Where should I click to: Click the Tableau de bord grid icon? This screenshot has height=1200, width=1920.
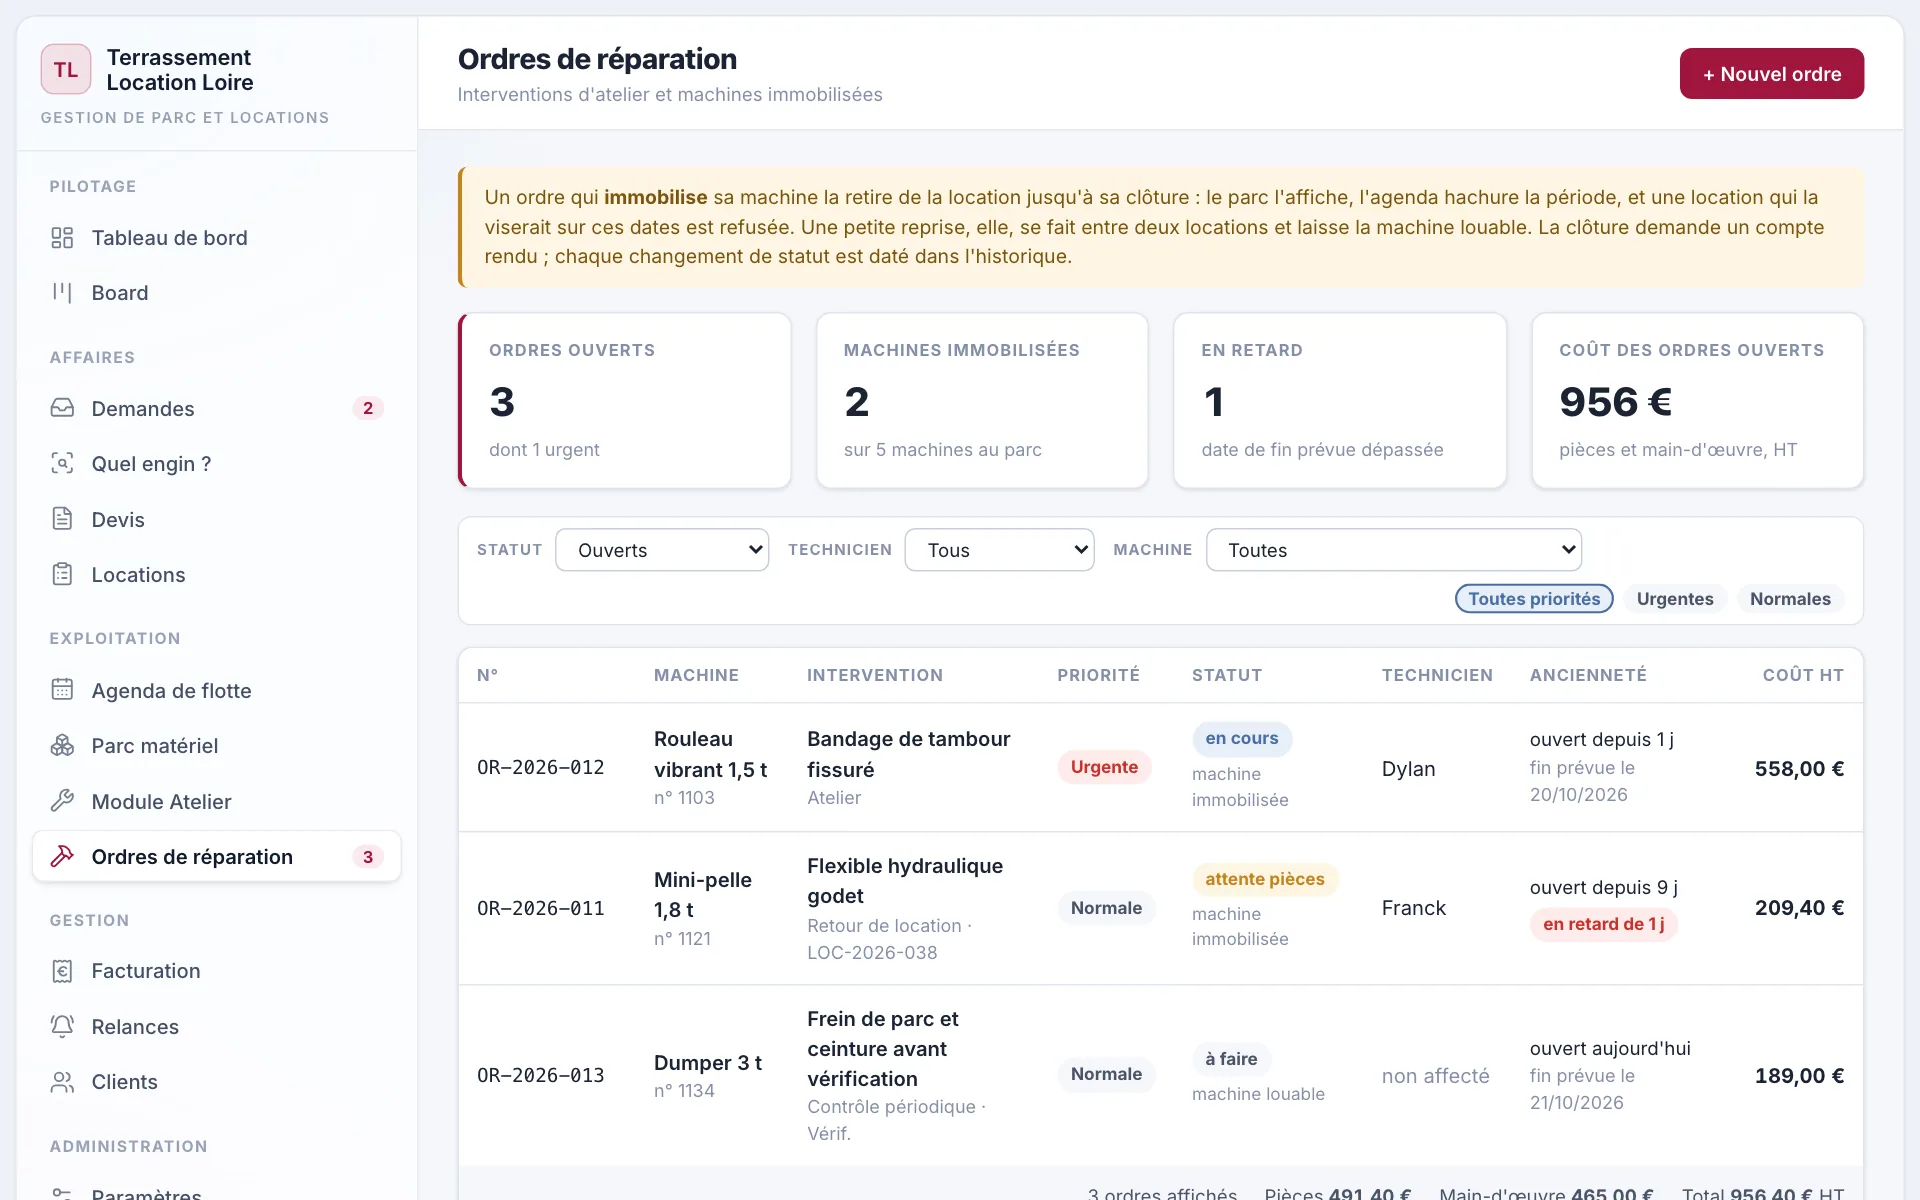(62, 238)
